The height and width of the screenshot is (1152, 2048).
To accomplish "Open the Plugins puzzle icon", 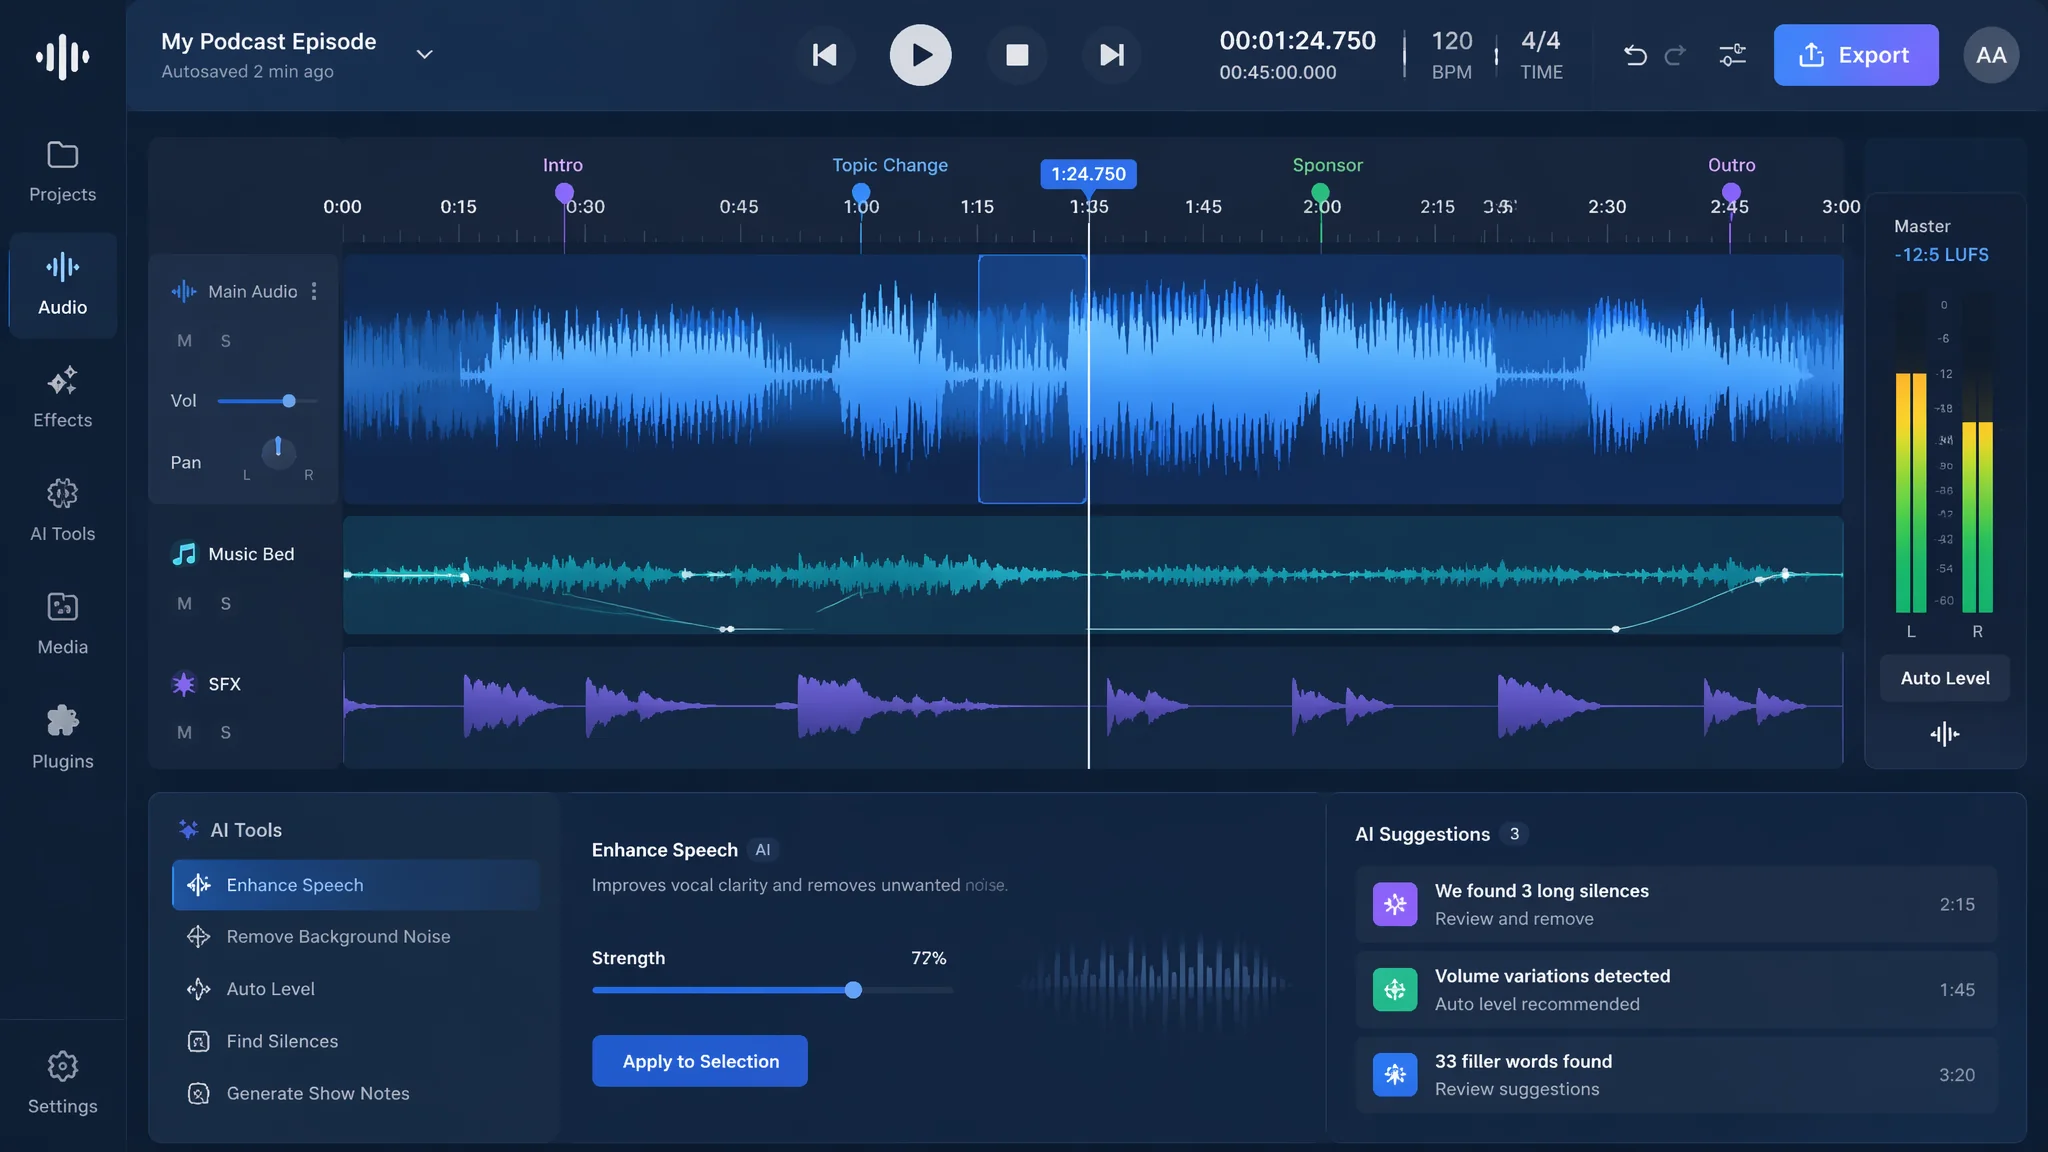I will point(62,737).
